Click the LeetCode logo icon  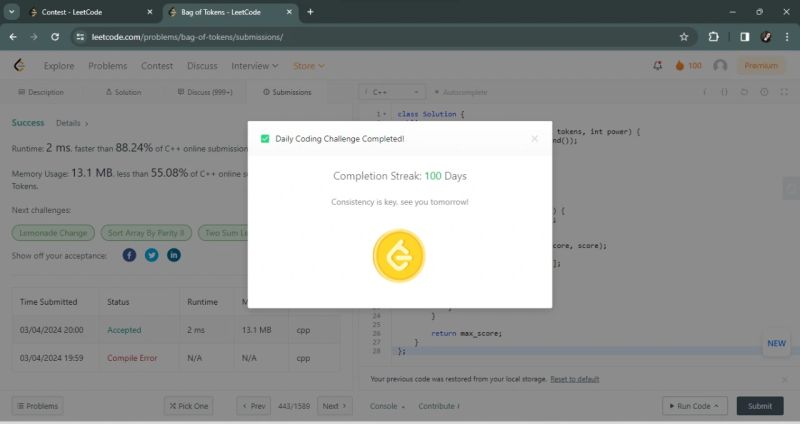(x=19, y=65)
